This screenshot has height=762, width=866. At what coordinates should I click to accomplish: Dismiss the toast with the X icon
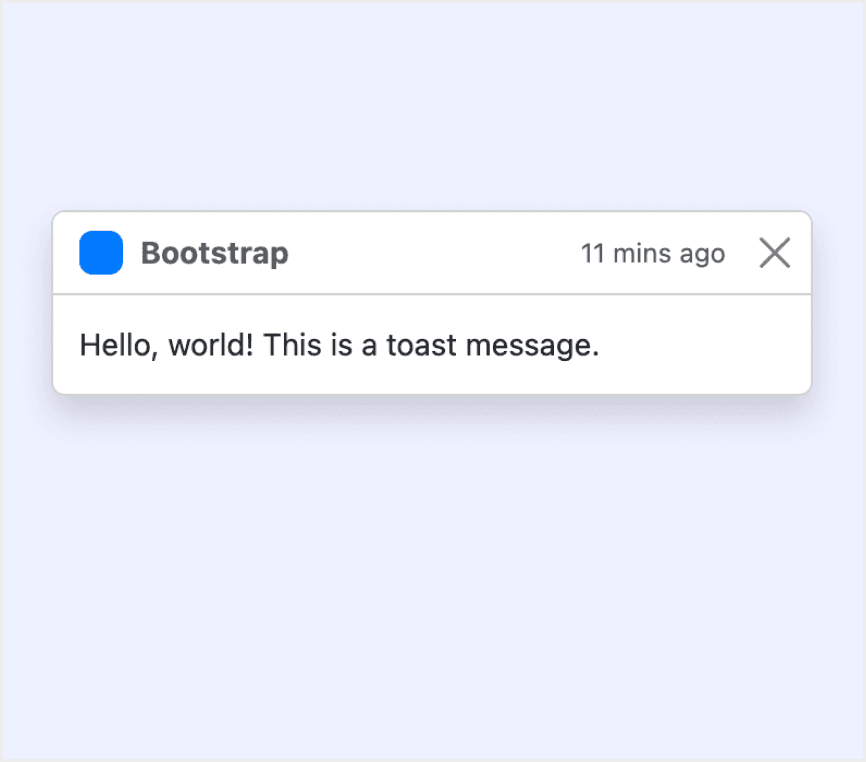[x=774, y=253]
